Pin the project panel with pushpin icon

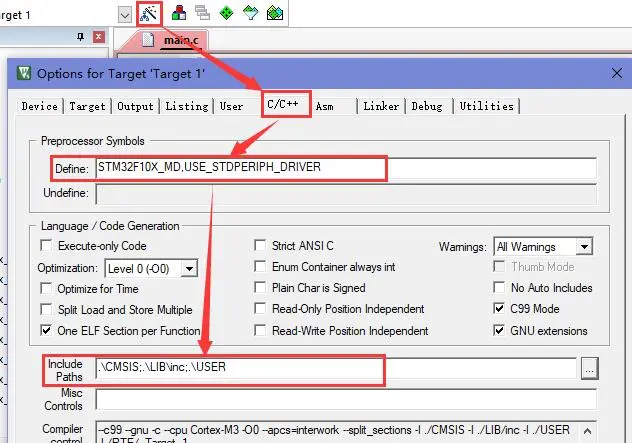pos(81,37)
